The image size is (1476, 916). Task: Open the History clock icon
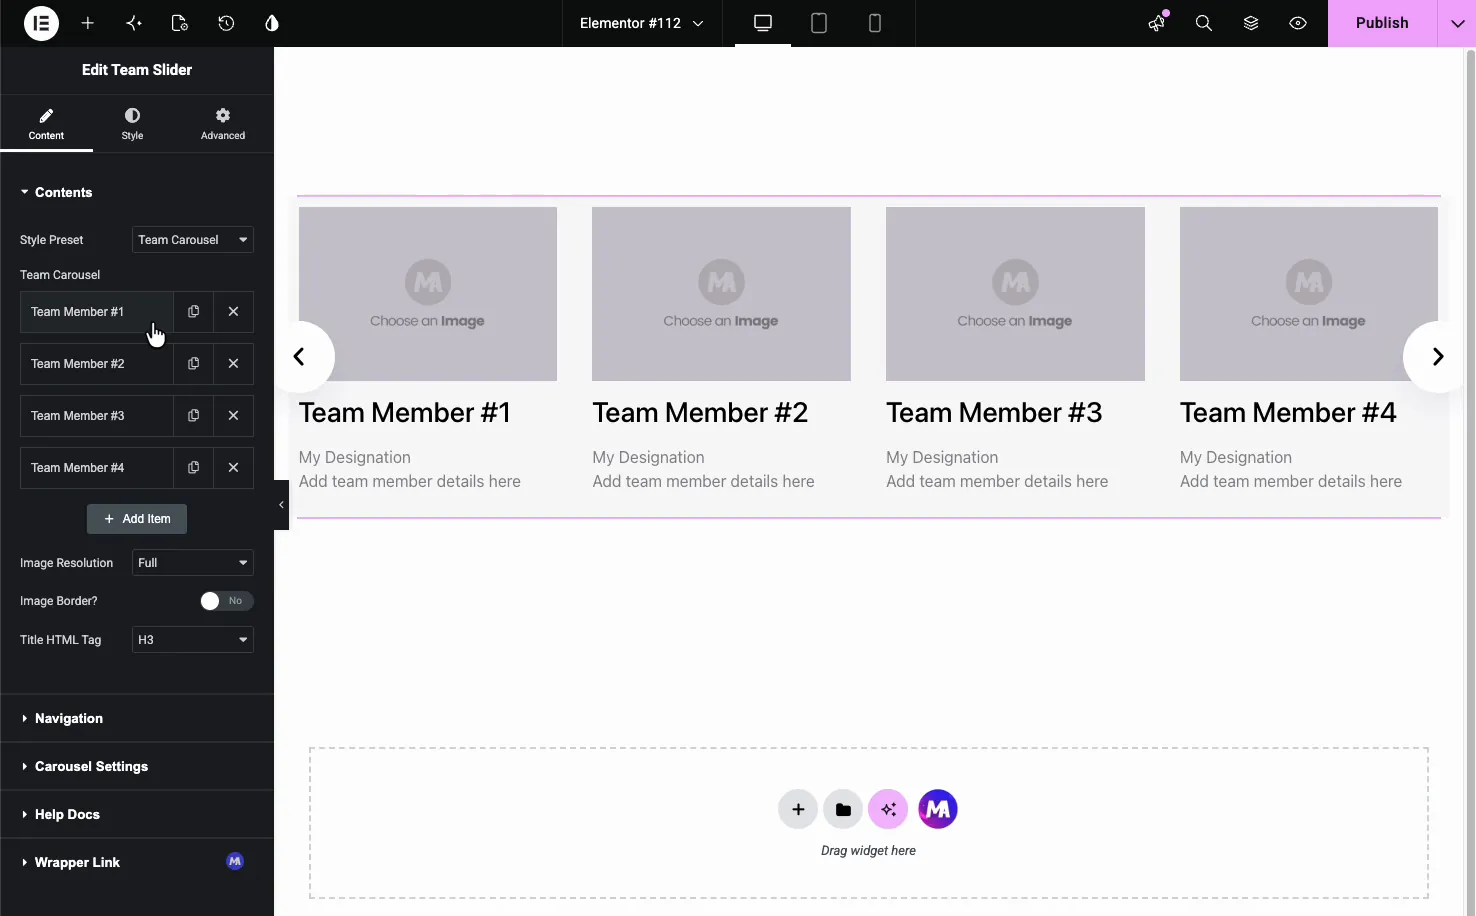pos(226,23)
